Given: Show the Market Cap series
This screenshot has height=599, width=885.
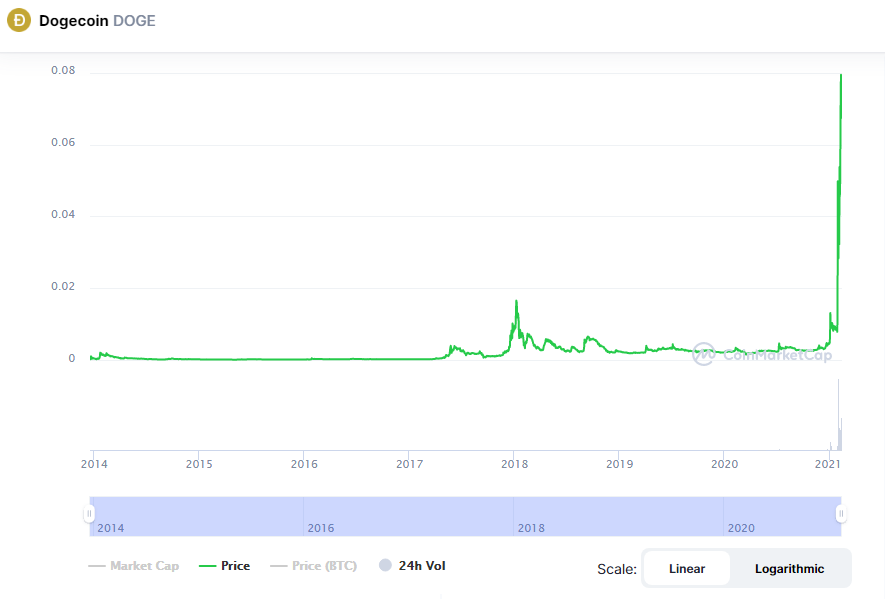Looking at the screenshot, I should coord(134,566).
